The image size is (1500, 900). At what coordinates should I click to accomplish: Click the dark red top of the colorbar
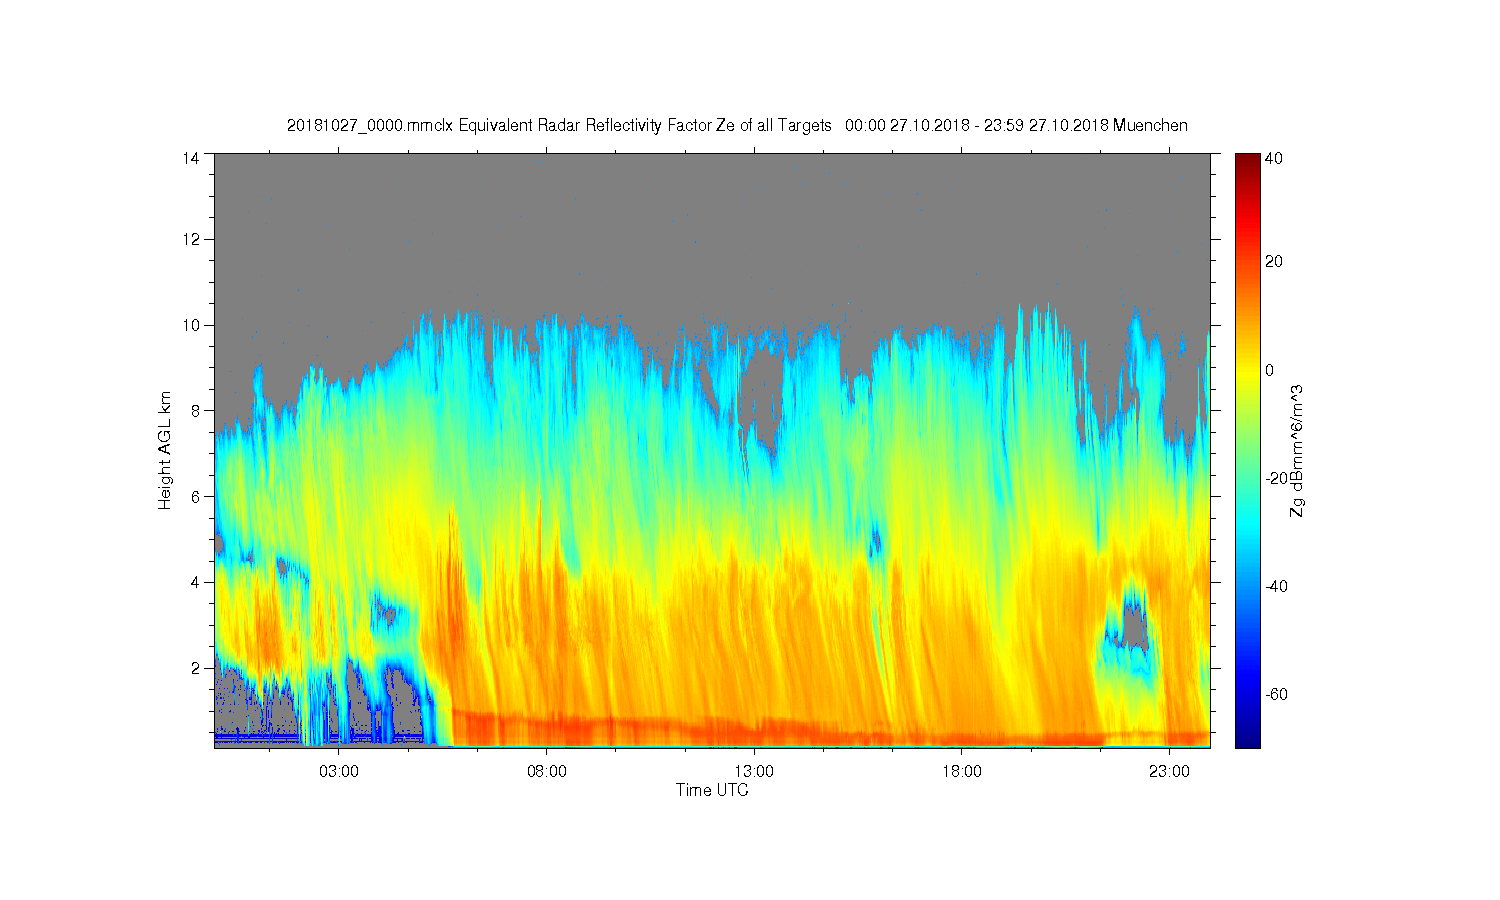(x=1247, y=160)
